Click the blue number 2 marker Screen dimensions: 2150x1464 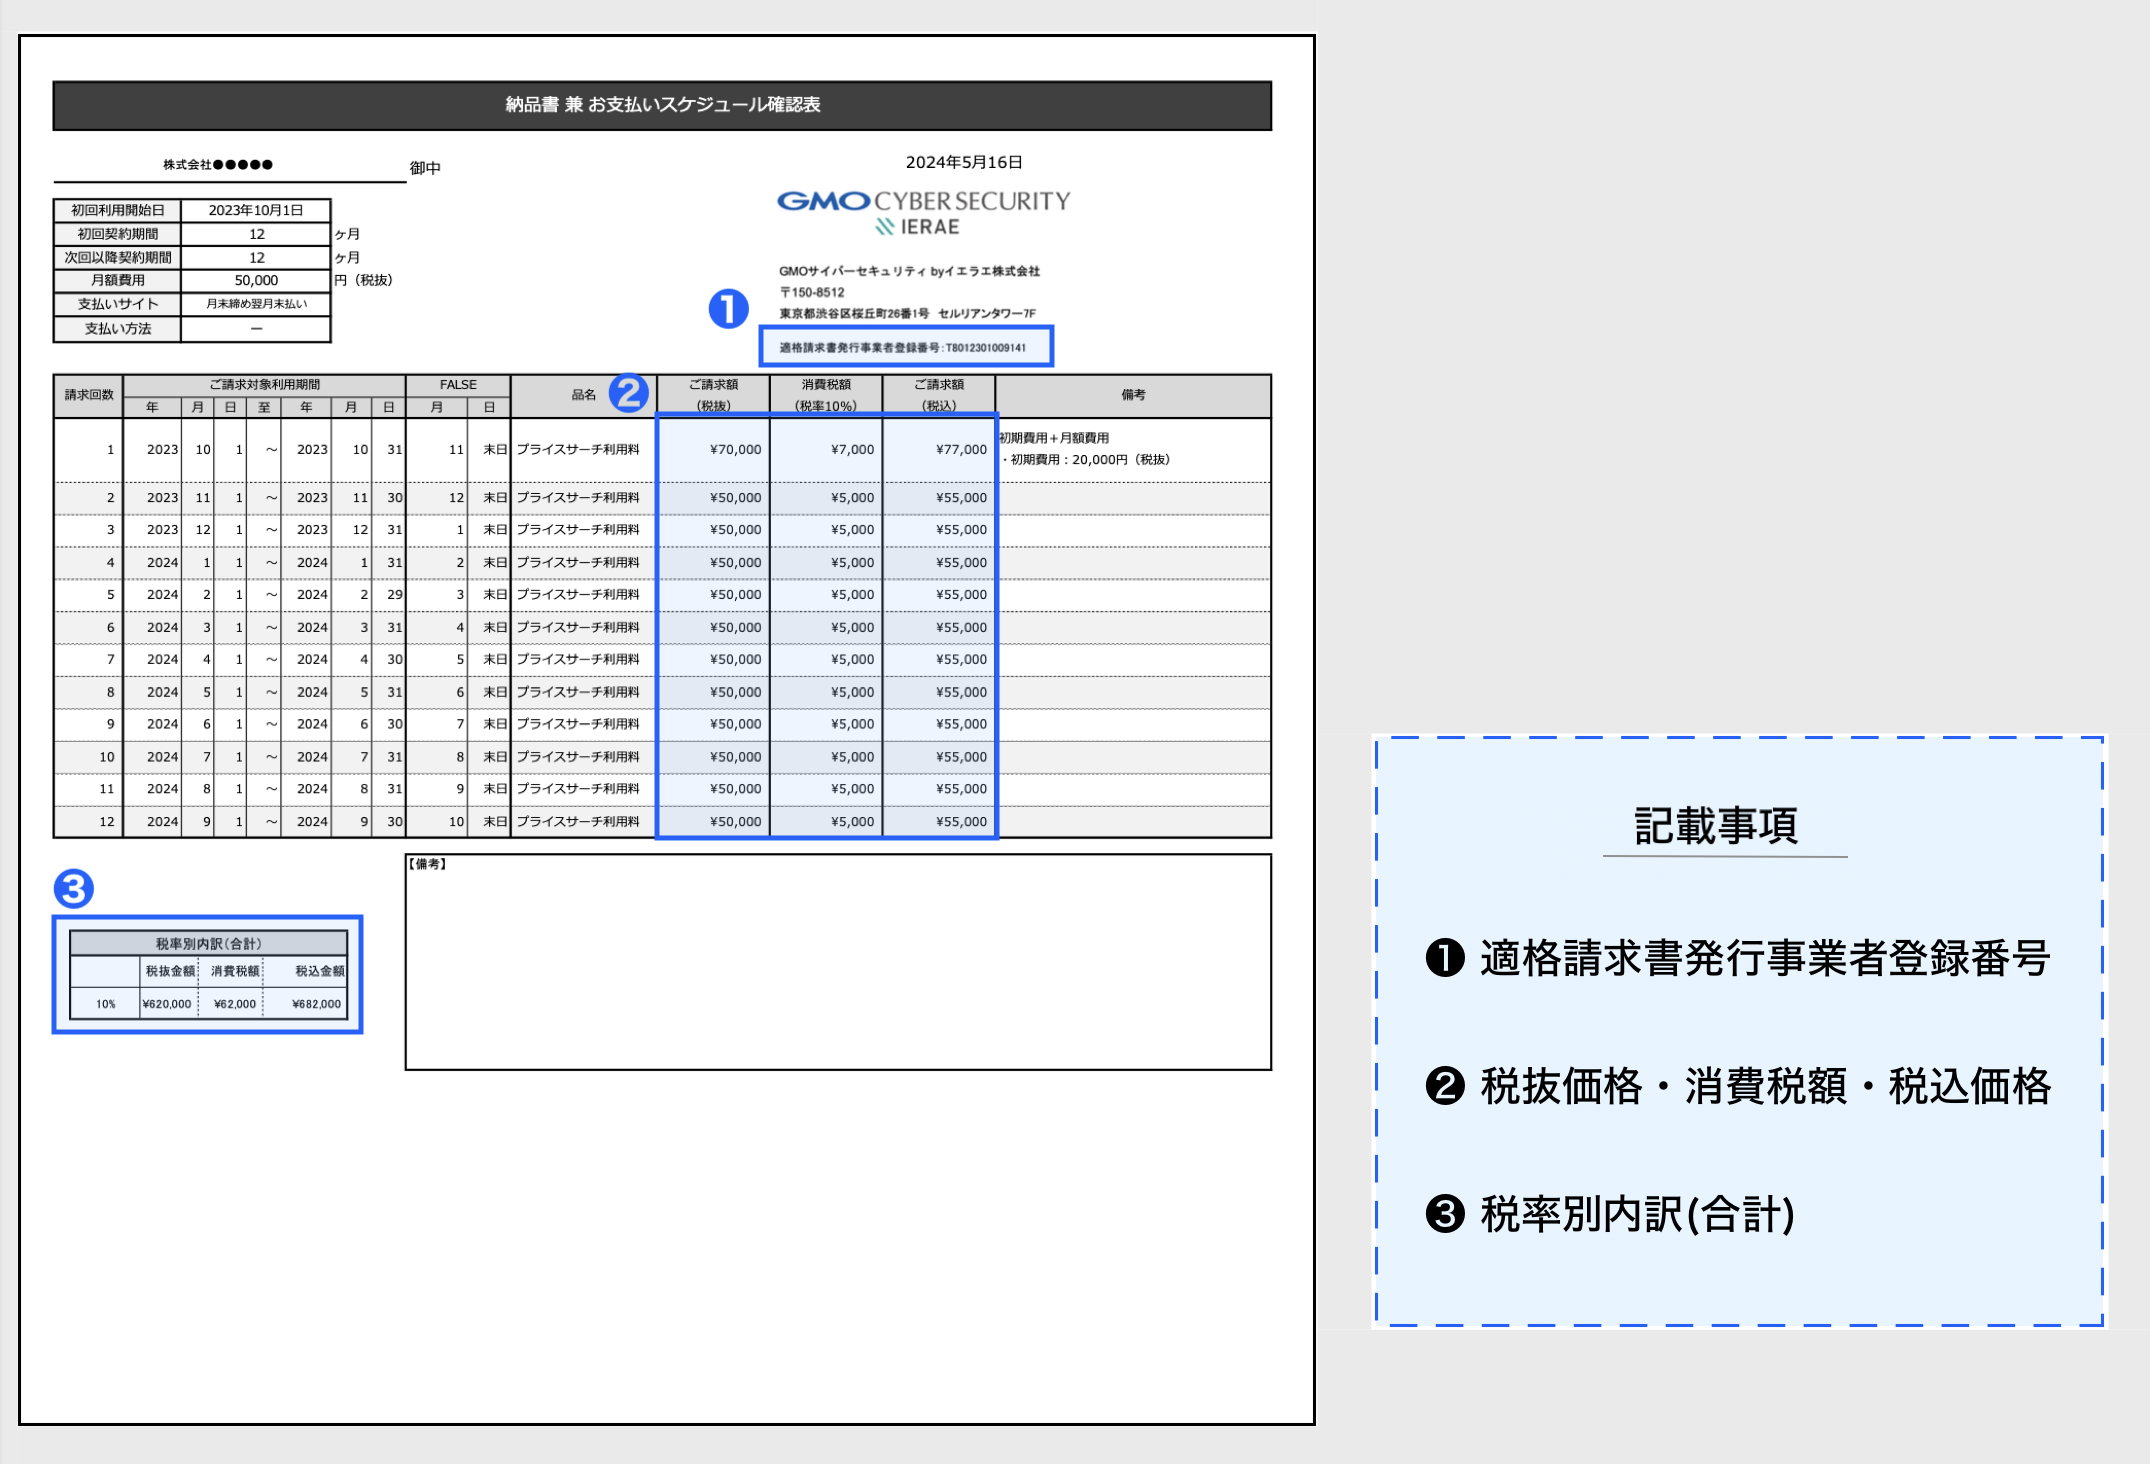coord(629,393)
